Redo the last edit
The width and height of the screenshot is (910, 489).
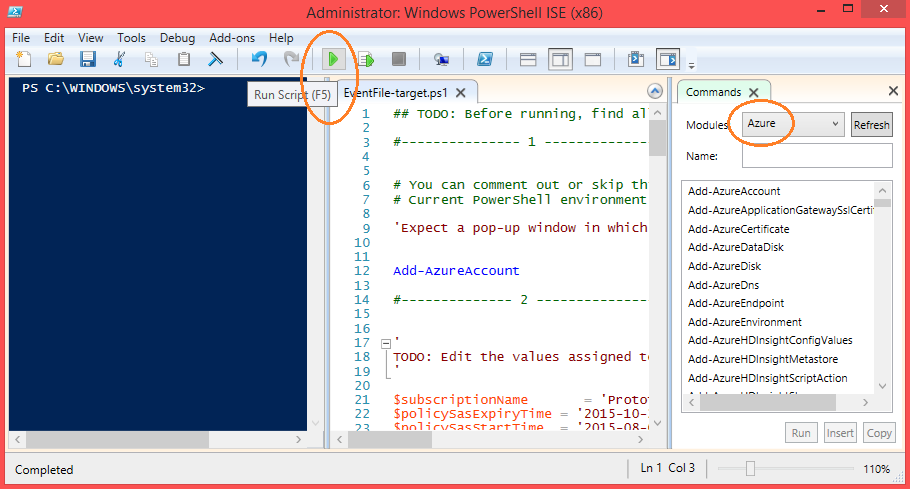click(x=291, y=59)
